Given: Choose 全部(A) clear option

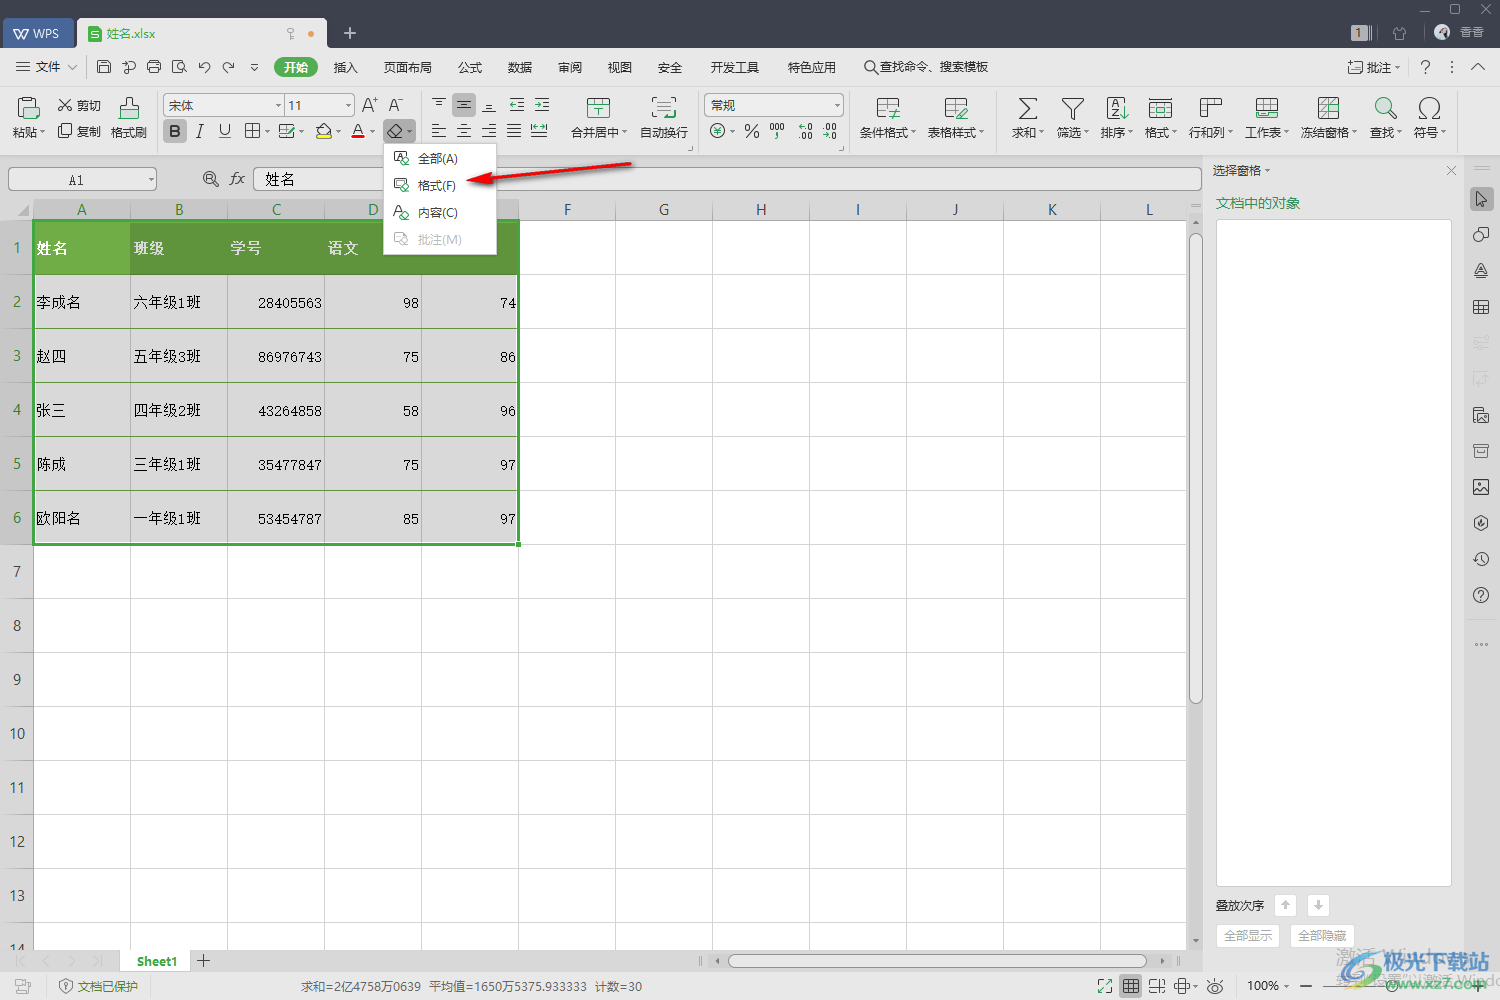Looking at the screenshot, I should pyautogui.click(x=440, y=159).
